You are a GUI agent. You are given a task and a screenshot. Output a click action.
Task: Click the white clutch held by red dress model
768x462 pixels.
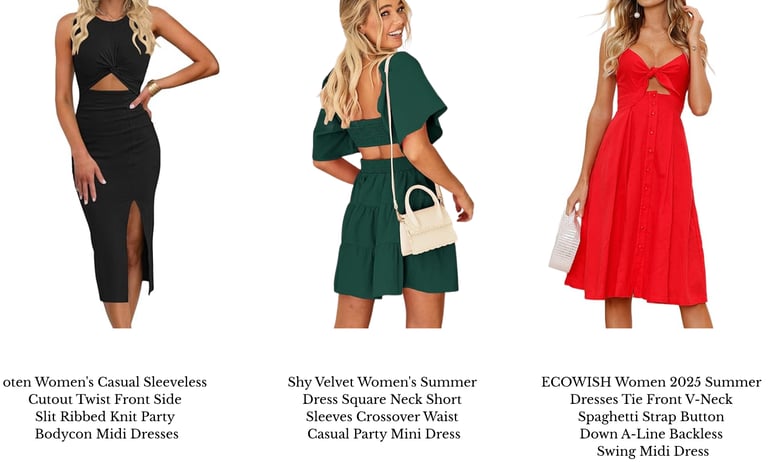565,242
